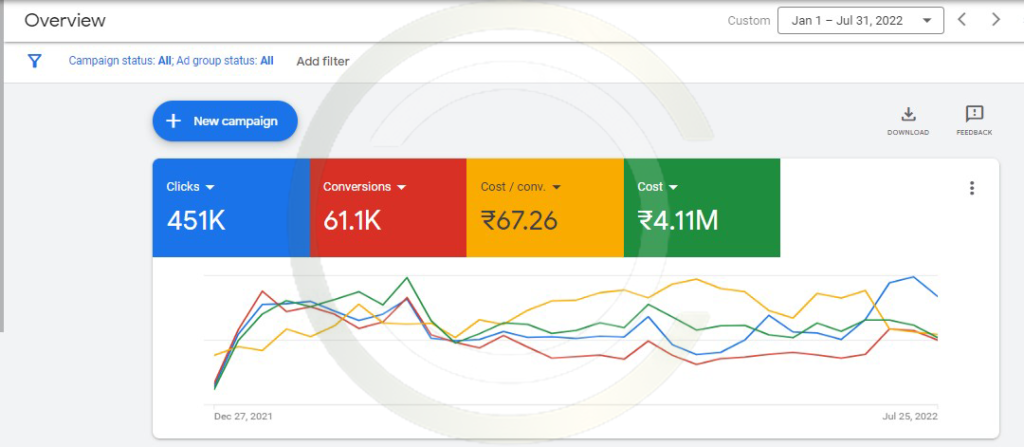
Task: Click the filter funnel icon
Action: click(35, 61)
